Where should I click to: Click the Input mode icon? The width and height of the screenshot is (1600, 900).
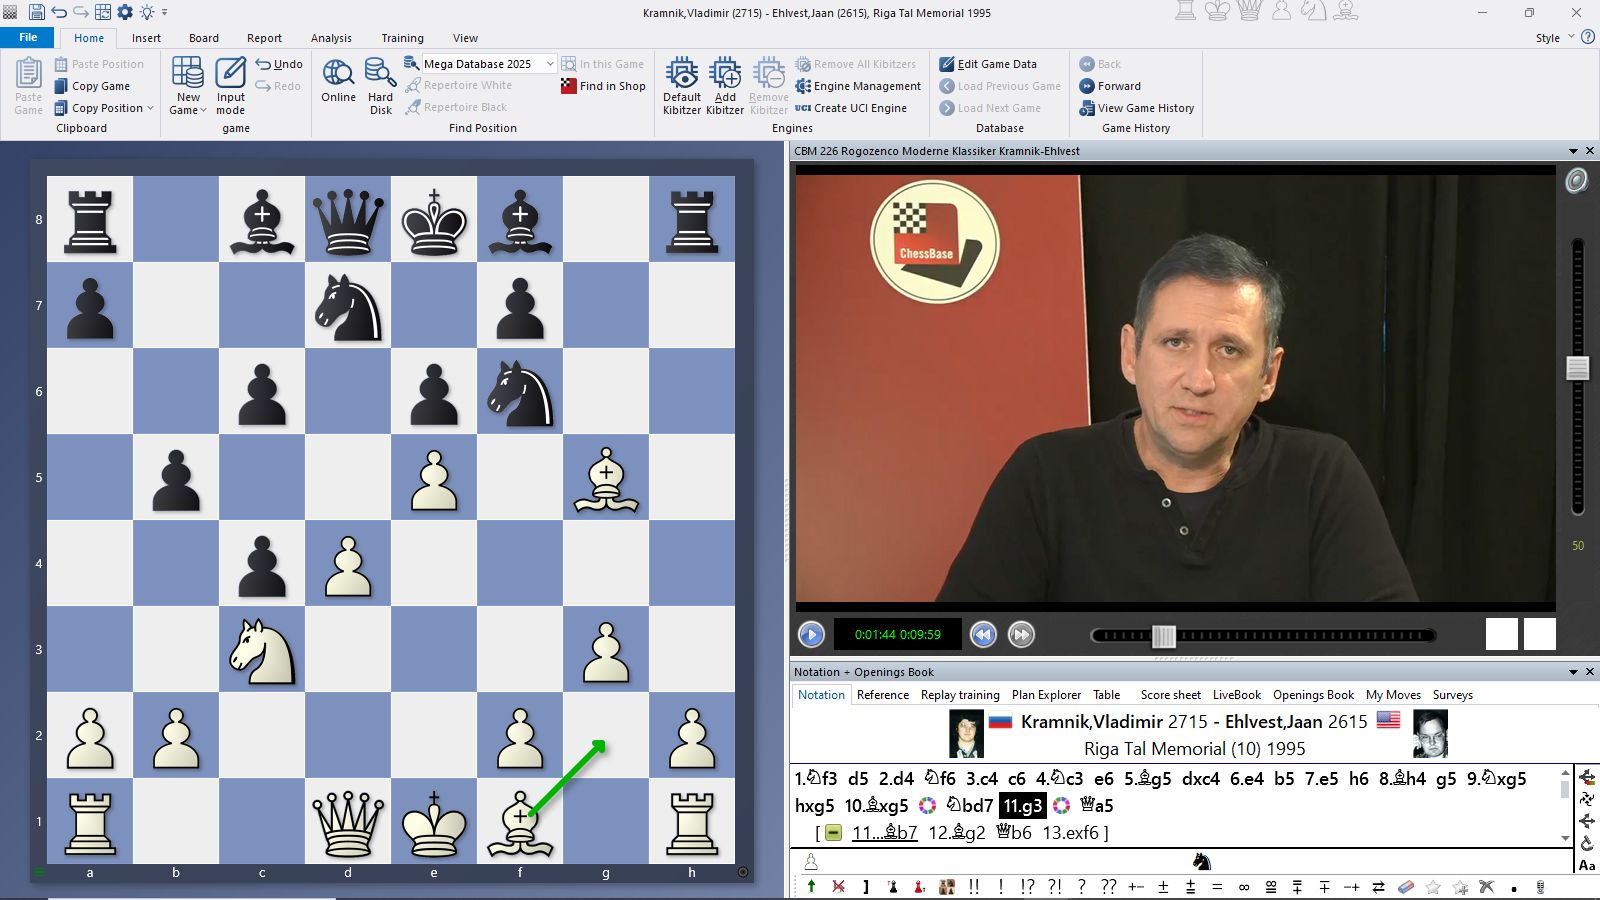[x=230, y=75]
